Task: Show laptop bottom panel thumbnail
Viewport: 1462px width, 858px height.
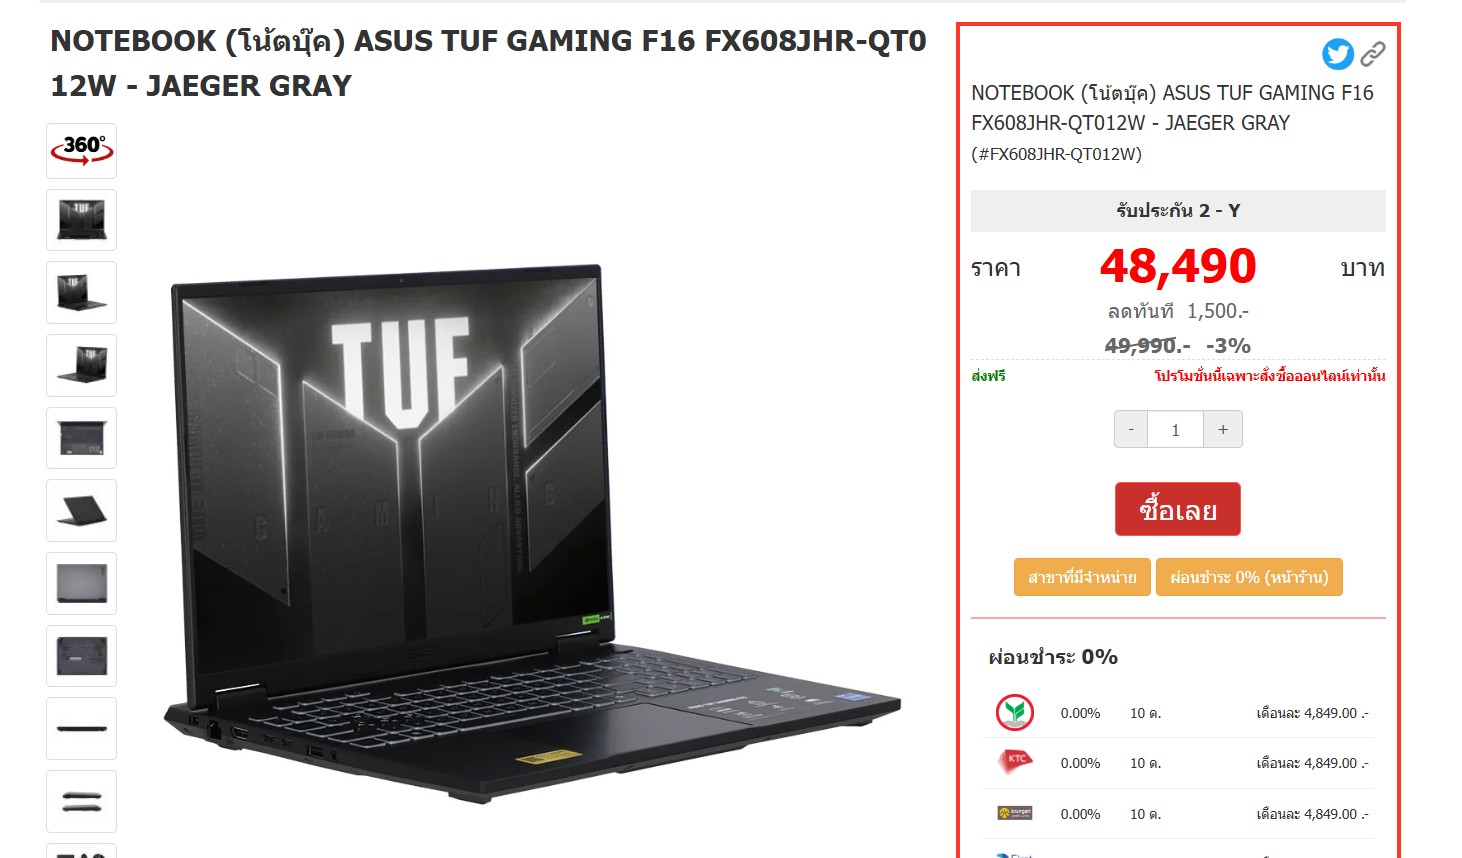Action: tap(81, 656)
